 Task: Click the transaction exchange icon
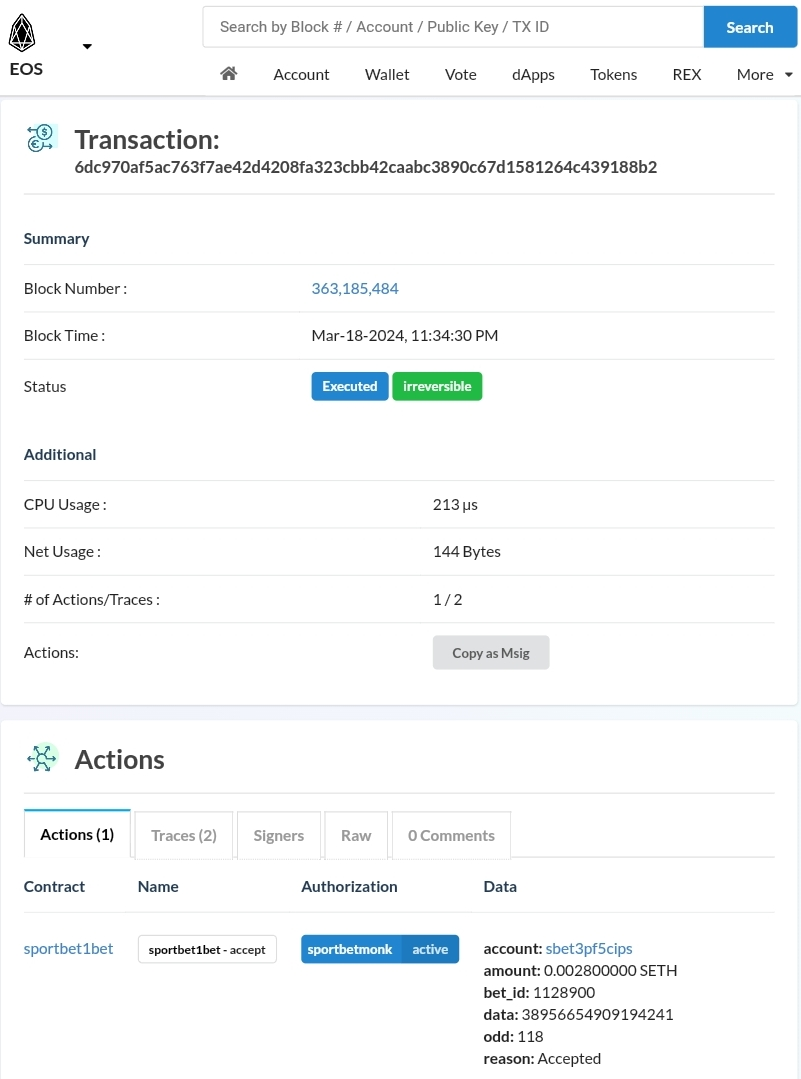(x=42, y=138)
